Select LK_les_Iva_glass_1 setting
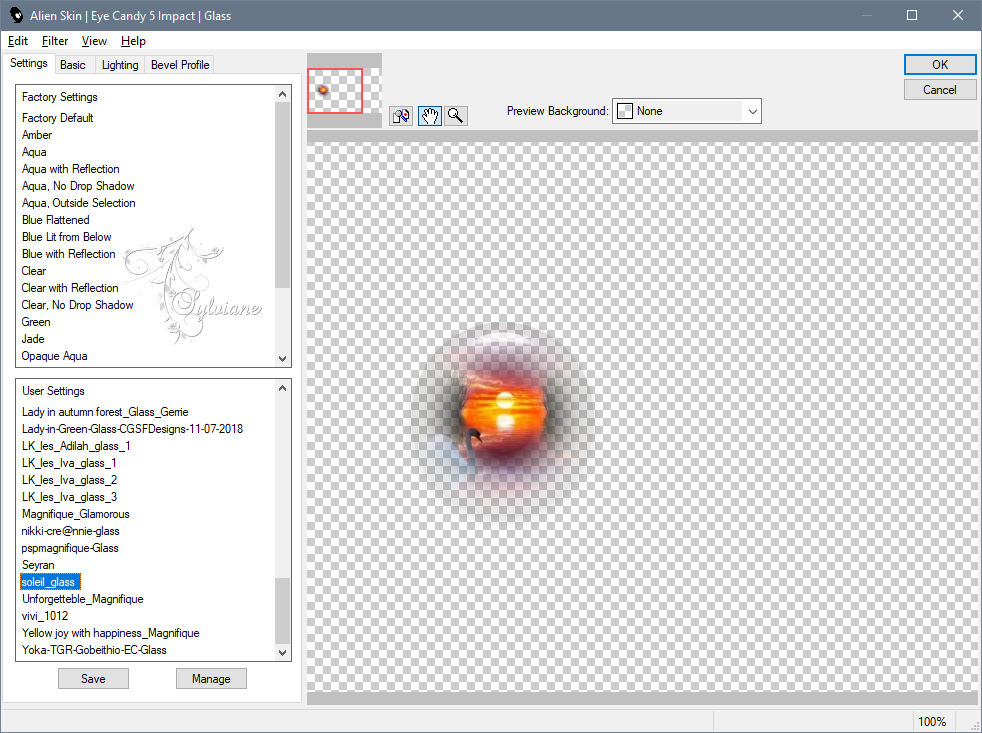The width and height of the screenshot is (982, 733). (70, 462)
